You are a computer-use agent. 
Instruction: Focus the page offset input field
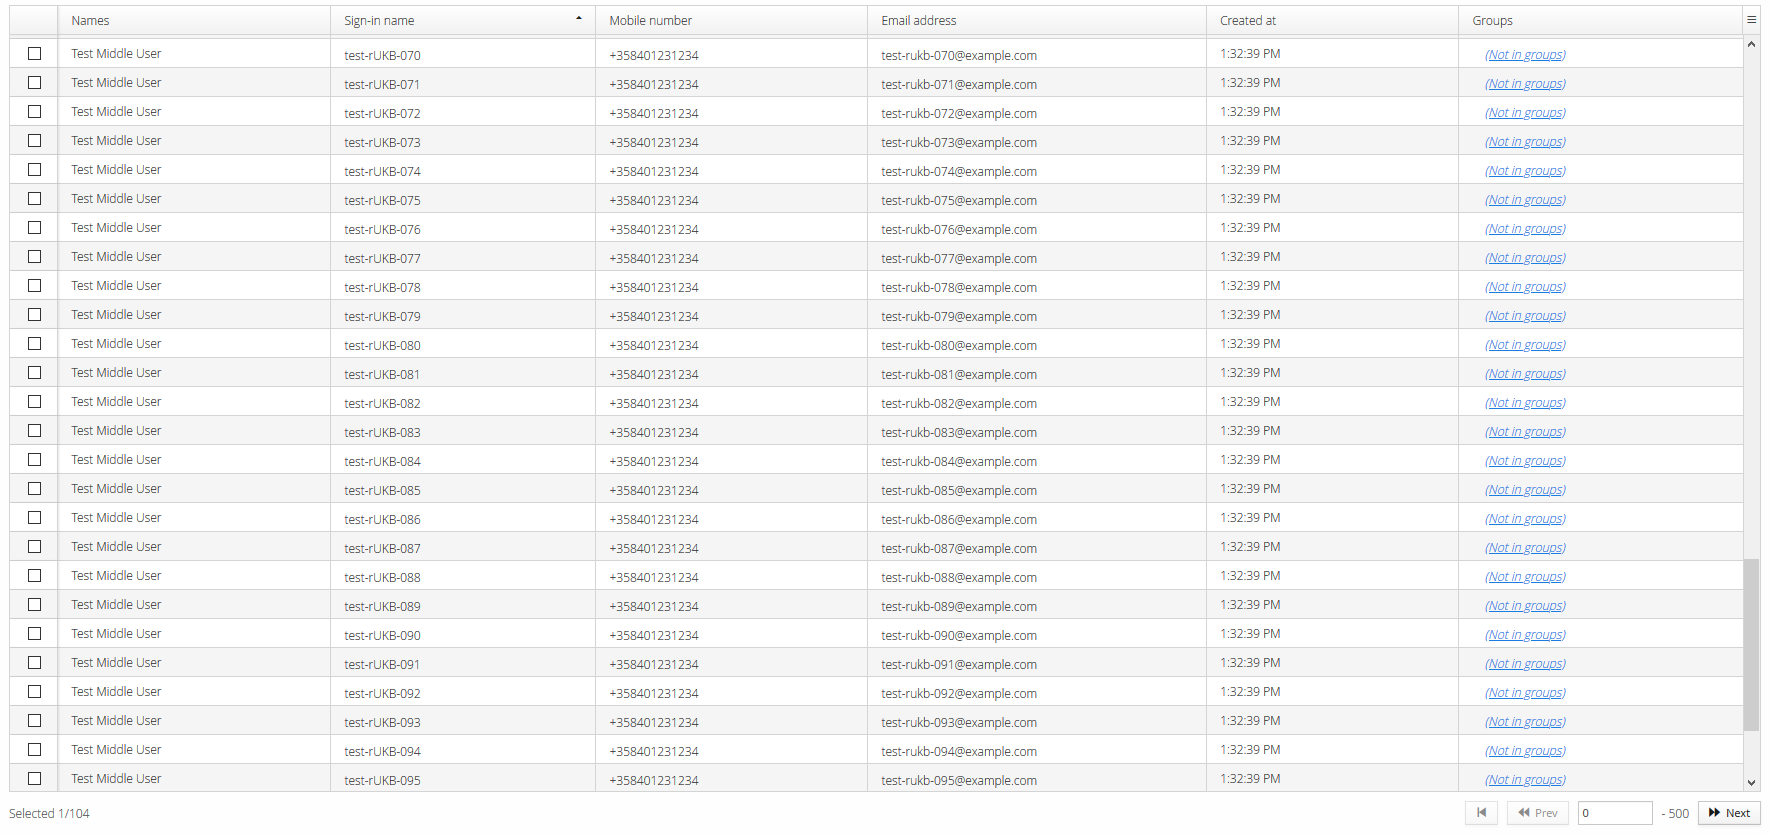tap(1614, 813)
